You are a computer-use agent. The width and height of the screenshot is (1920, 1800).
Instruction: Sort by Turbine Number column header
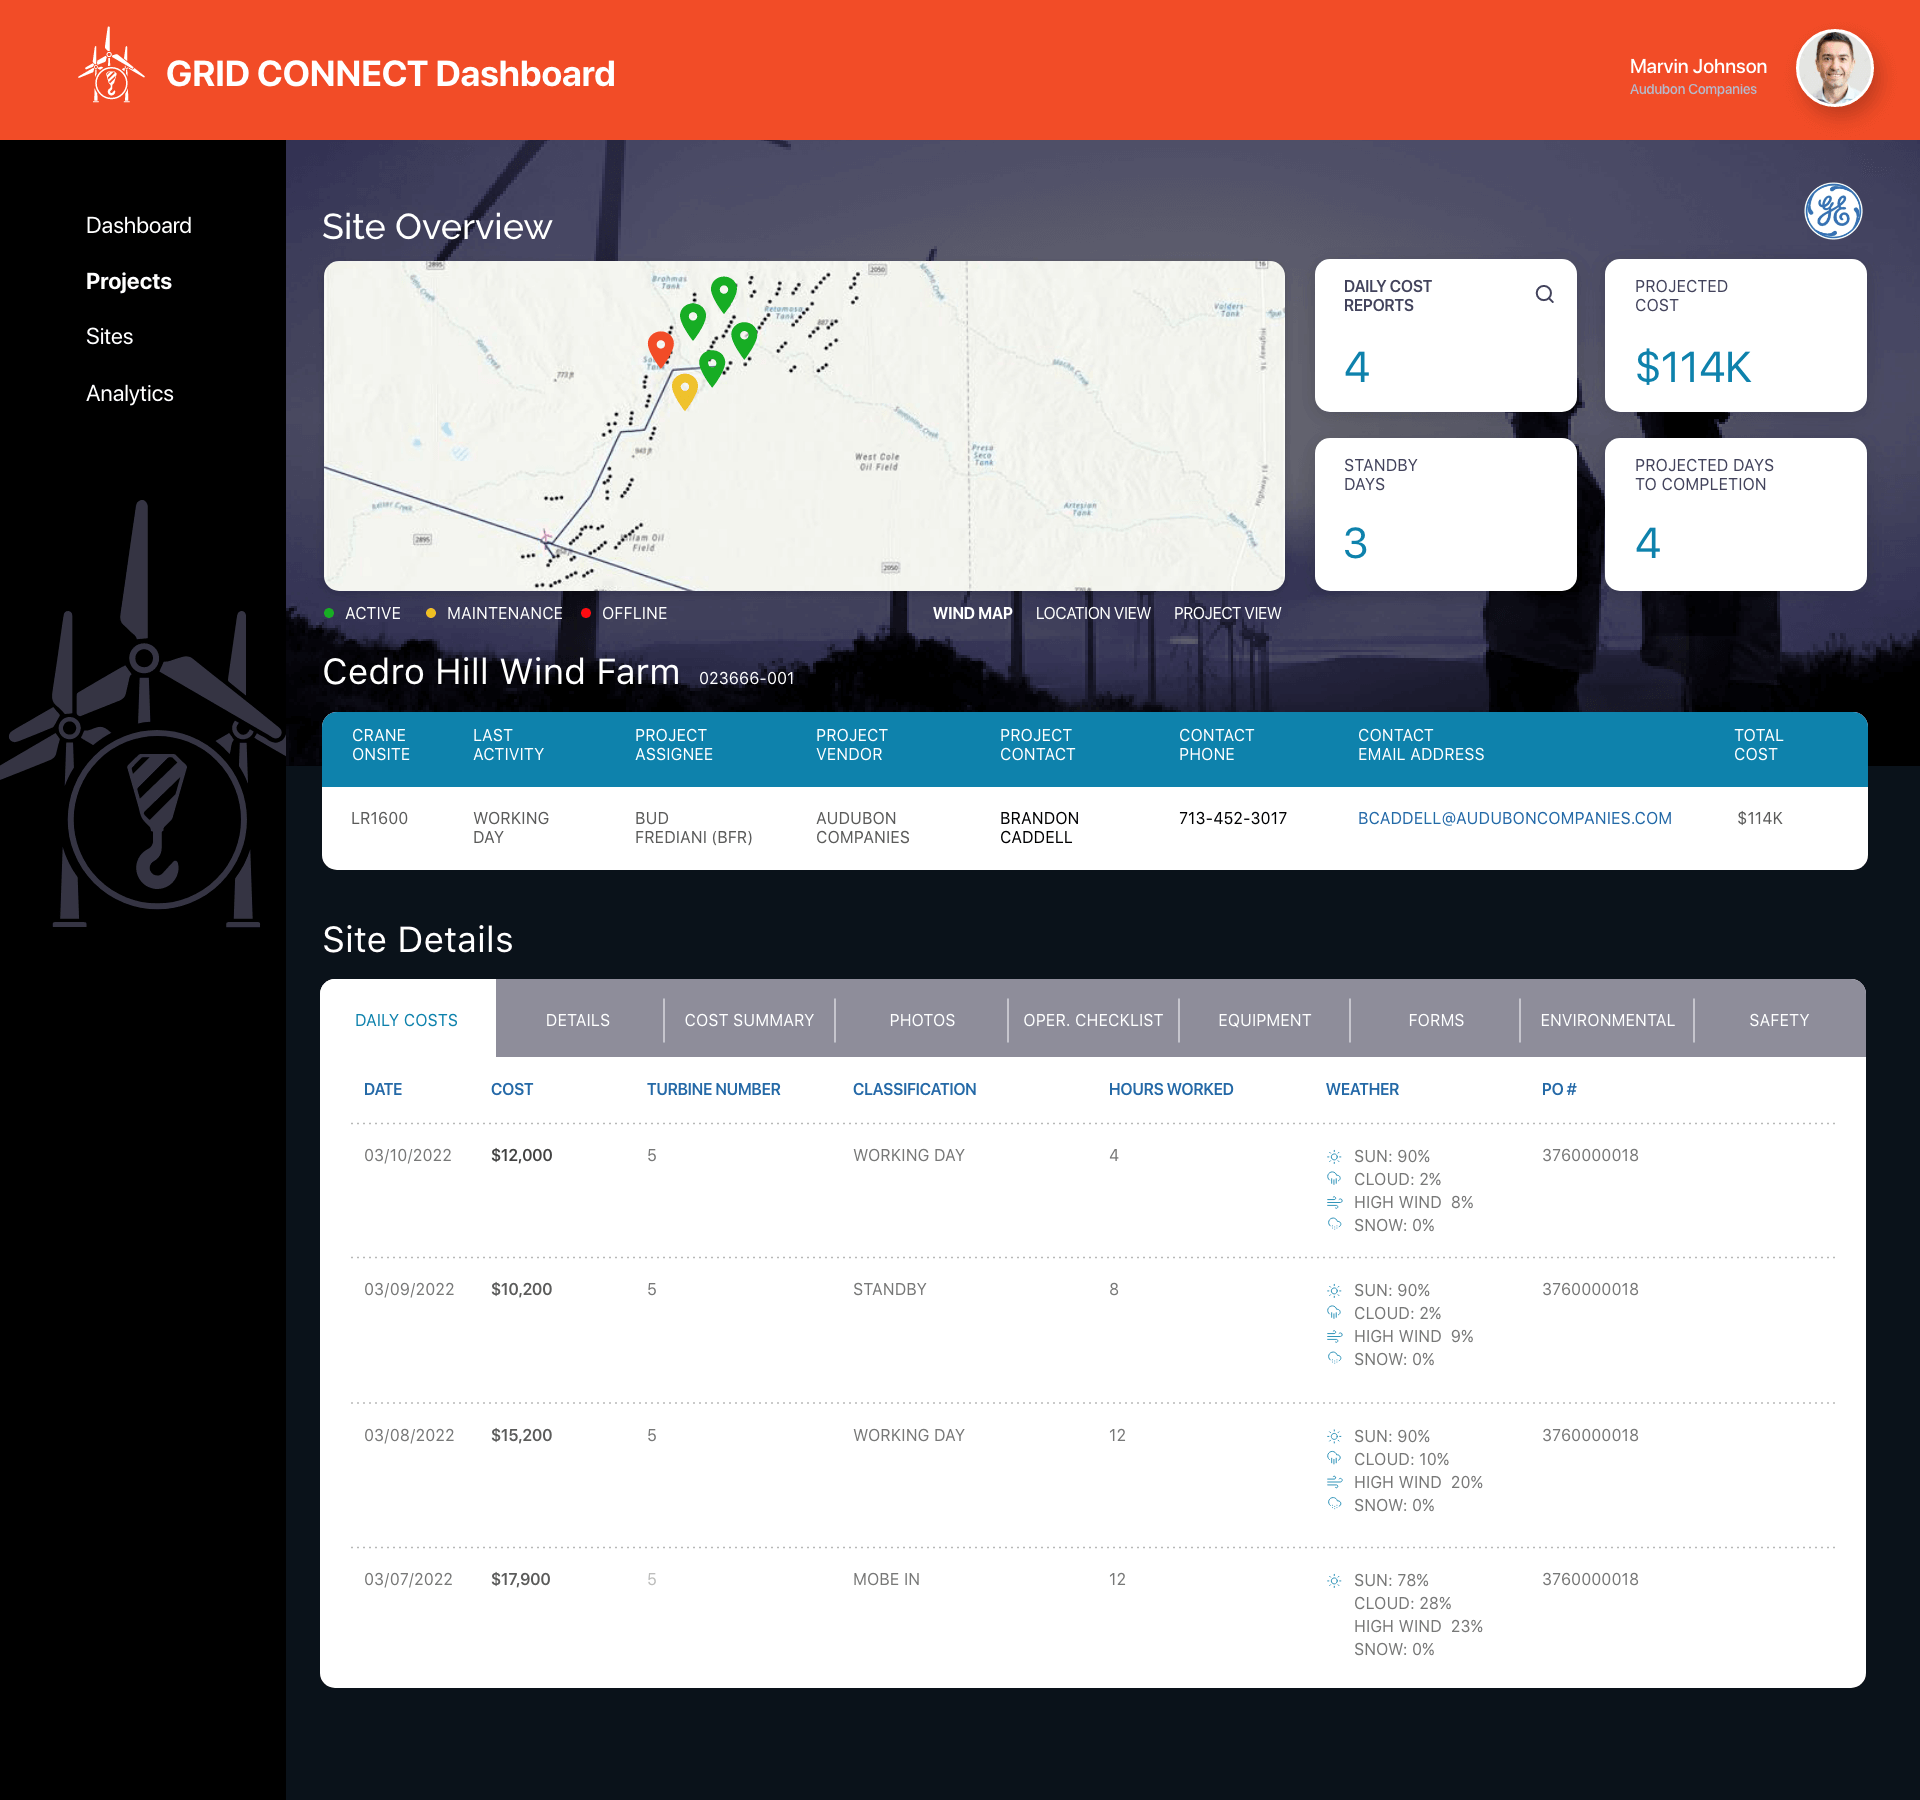coord(713,1089)
